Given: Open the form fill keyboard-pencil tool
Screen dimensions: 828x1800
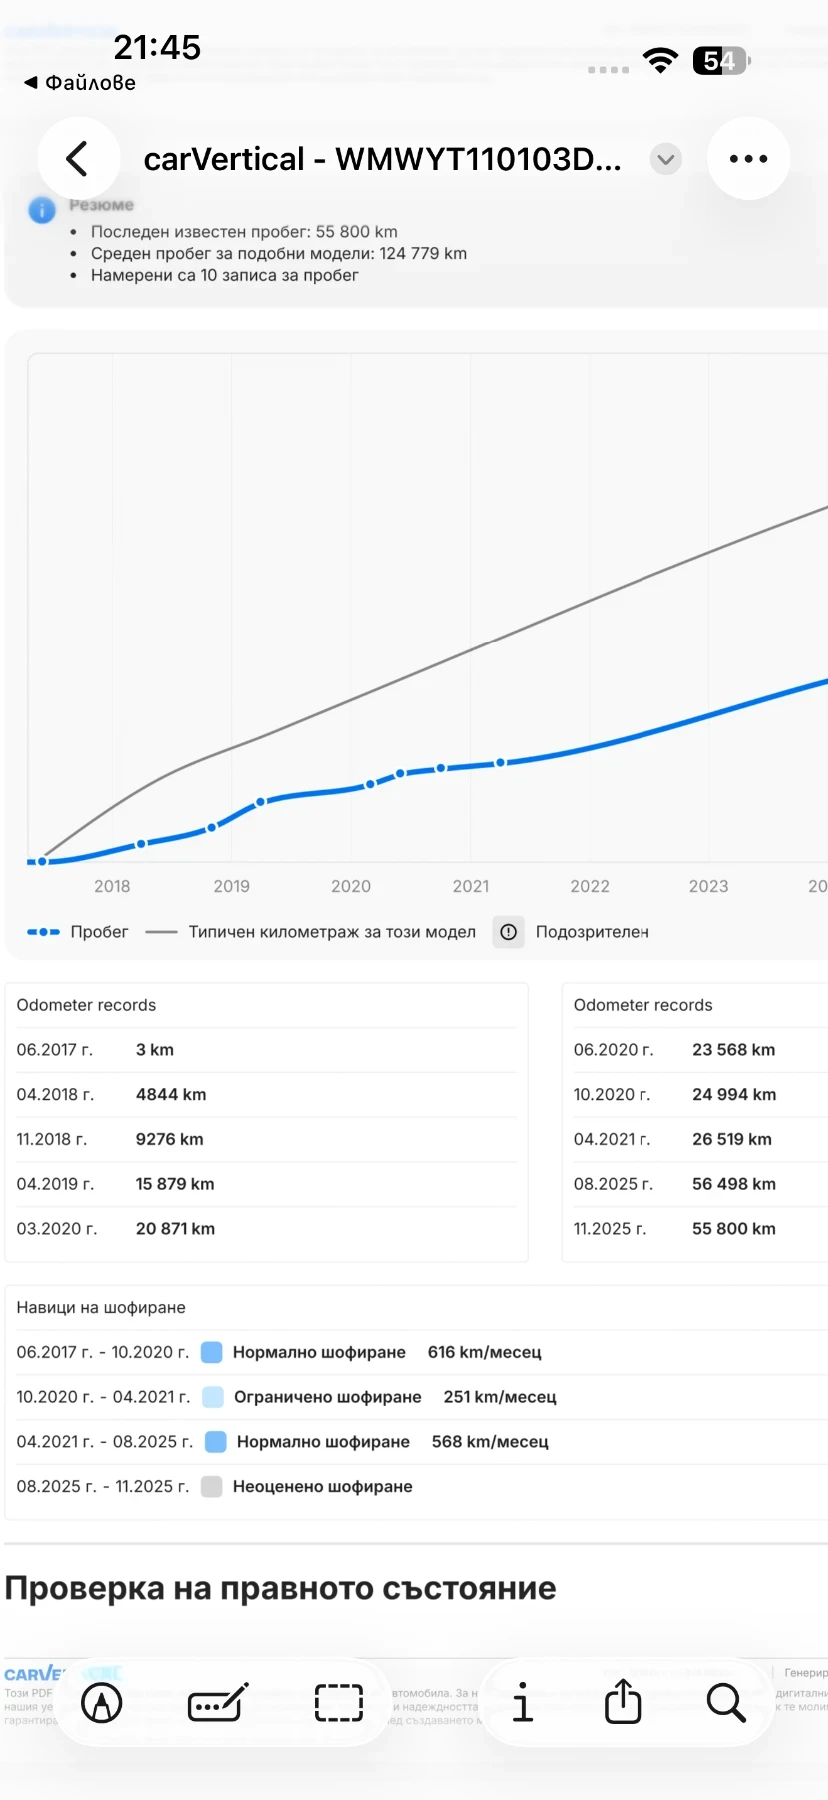Looking at the screenshot, I should [218, 1702].
